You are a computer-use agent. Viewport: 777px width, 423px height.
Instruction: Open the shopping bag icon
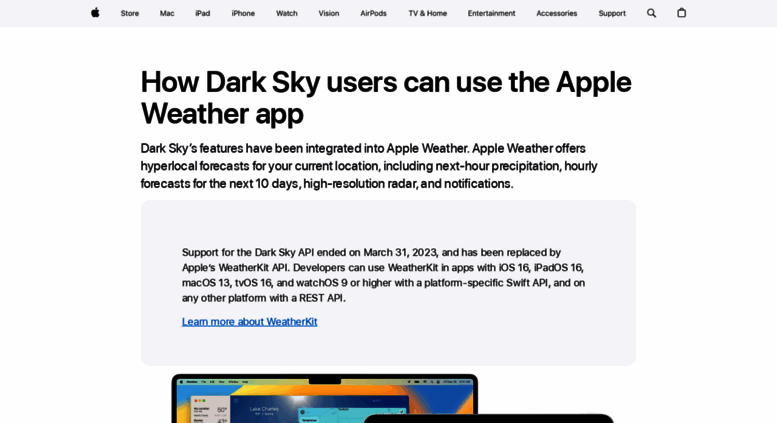click(x=681, y=13)
